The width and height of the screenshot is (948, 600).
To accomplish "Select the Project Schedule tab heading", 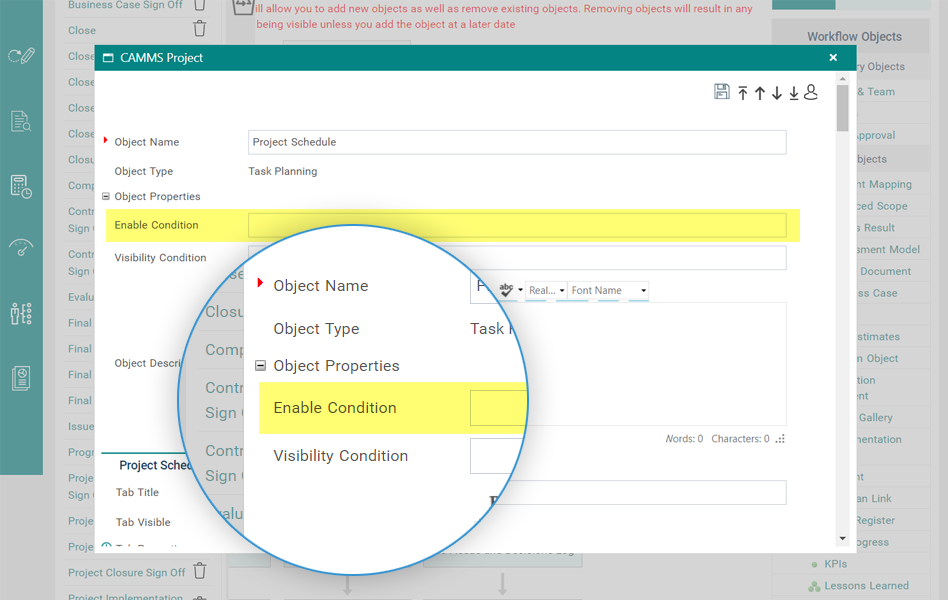I will pos(155,465).
